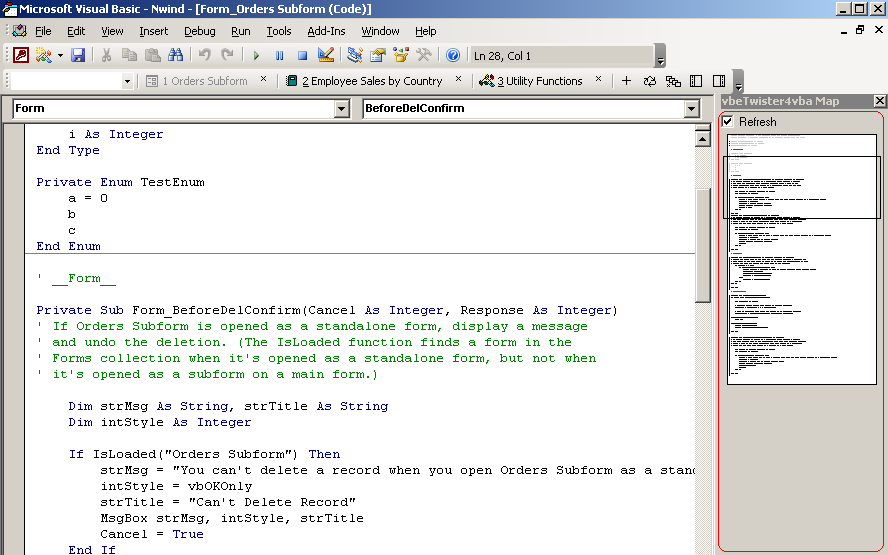Image resolution: width=888 pixels, height=555 pixels.
Task: Add a new tab with the plus icon
Action: 626,81
